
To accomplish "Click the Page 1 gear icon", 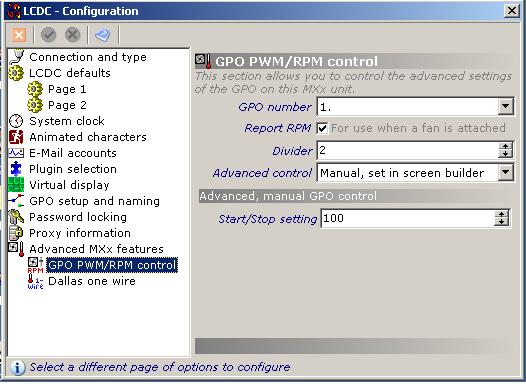I will (35, 89).
